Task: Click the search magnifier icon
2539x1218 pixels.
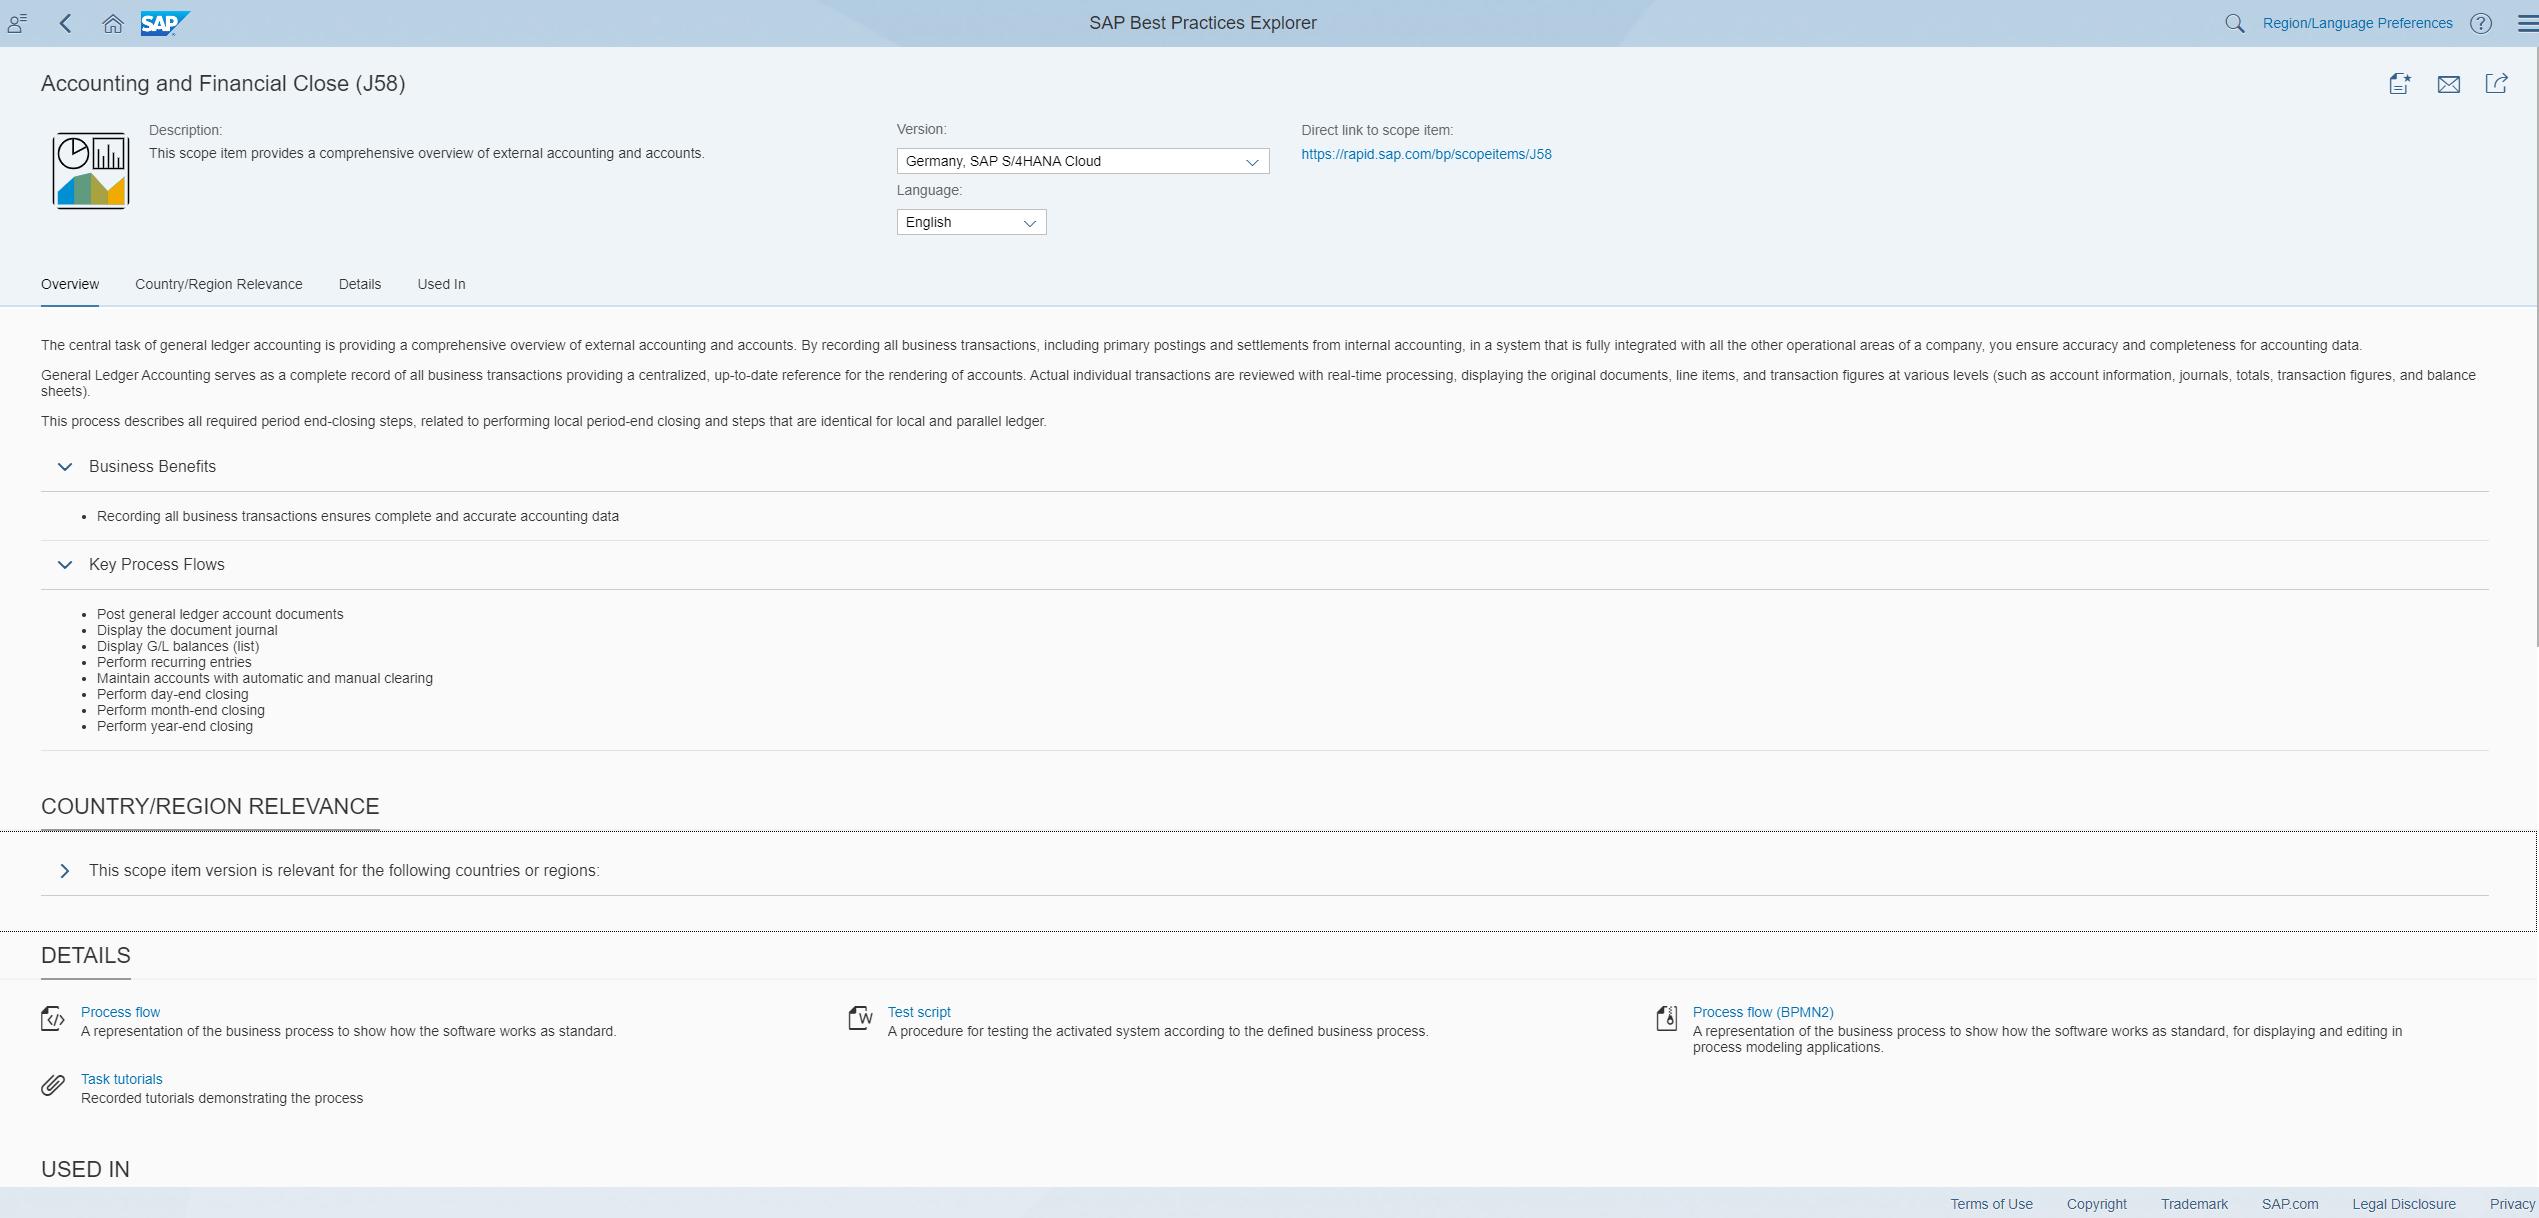Action: pos(2234,23)
